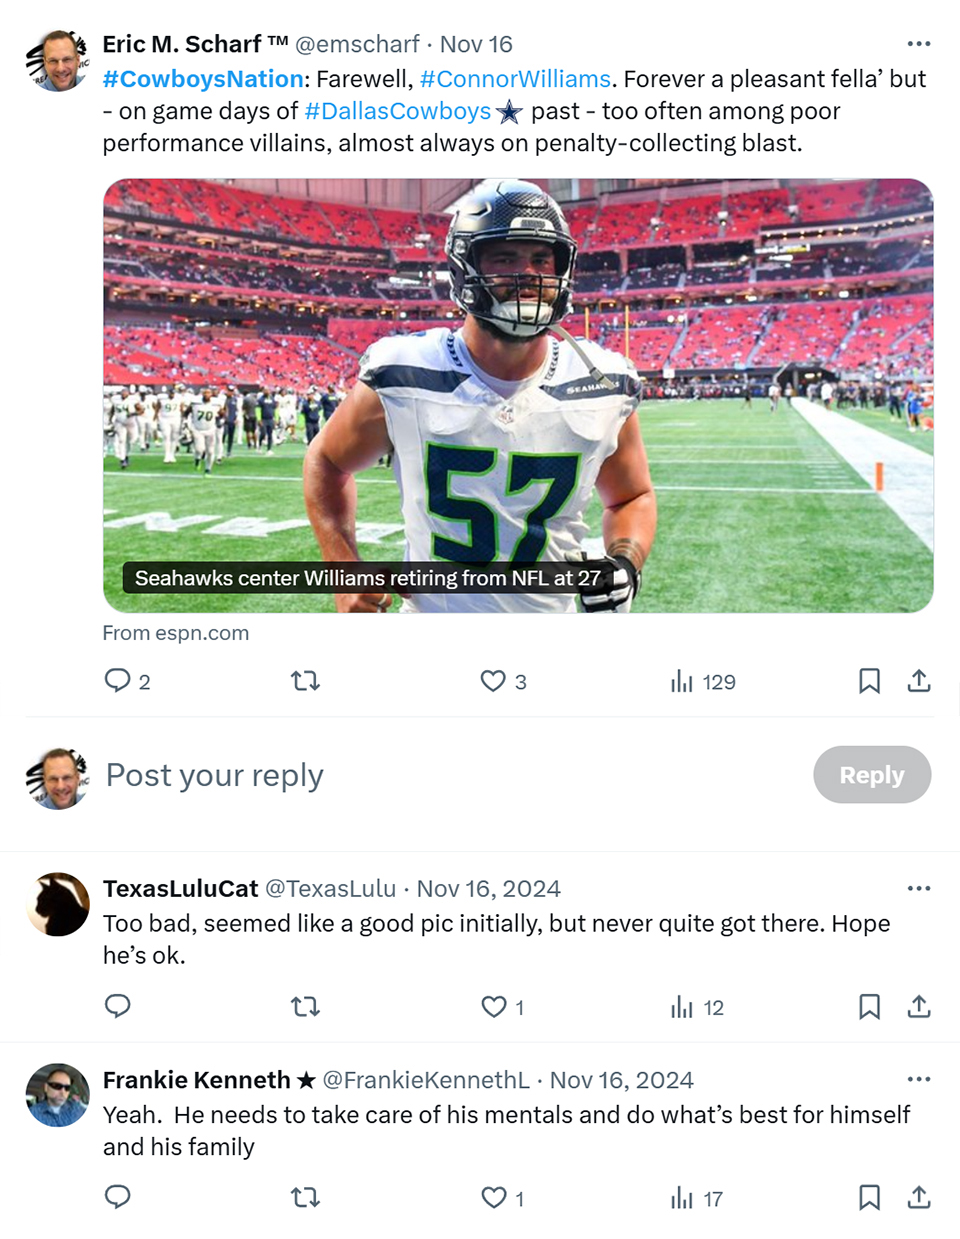Bookmark Frankie Kenneth's reply

coord(869,1197)
